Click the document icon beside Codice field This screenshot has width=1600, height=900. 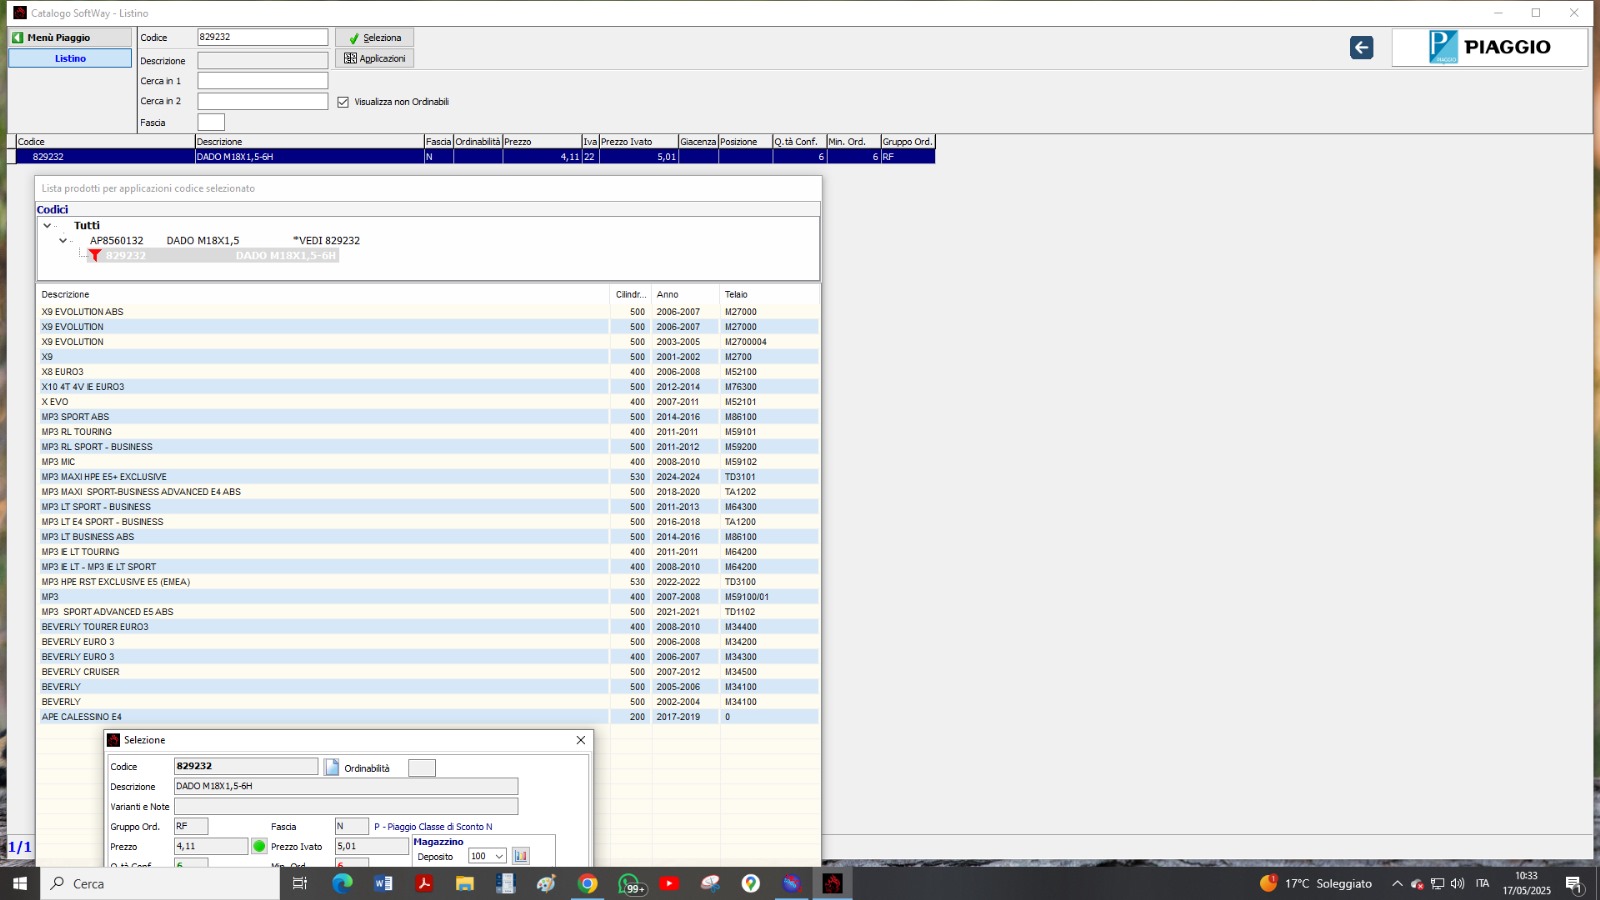point(332,767)
